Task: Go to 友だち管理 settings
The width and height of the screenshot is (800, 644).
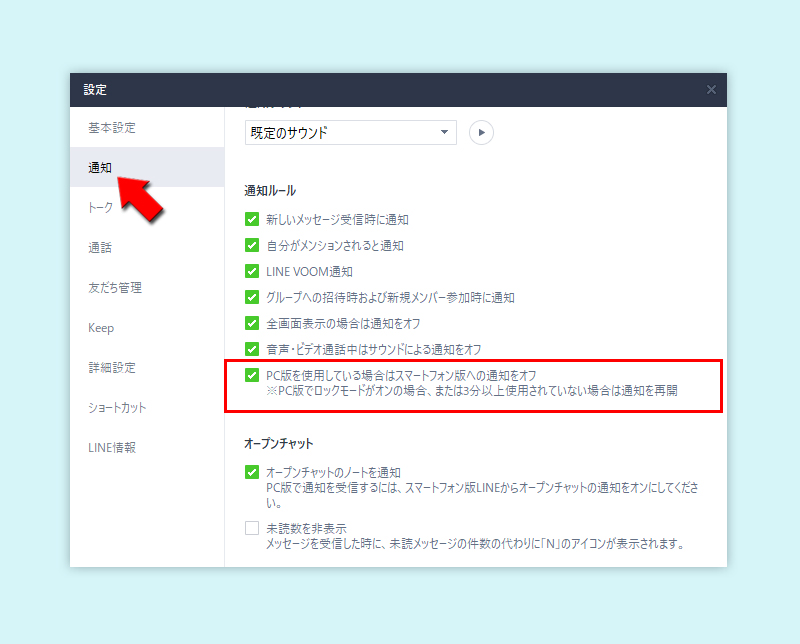Action: click(x=109, y=287)
